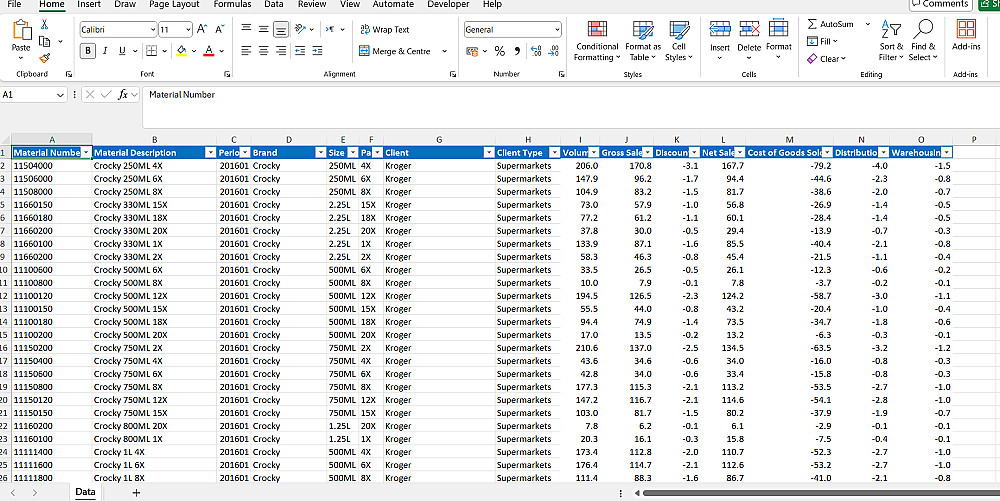Click the Sort & Filter icon
The image size is (1000, 501).
tap(891, 30)
